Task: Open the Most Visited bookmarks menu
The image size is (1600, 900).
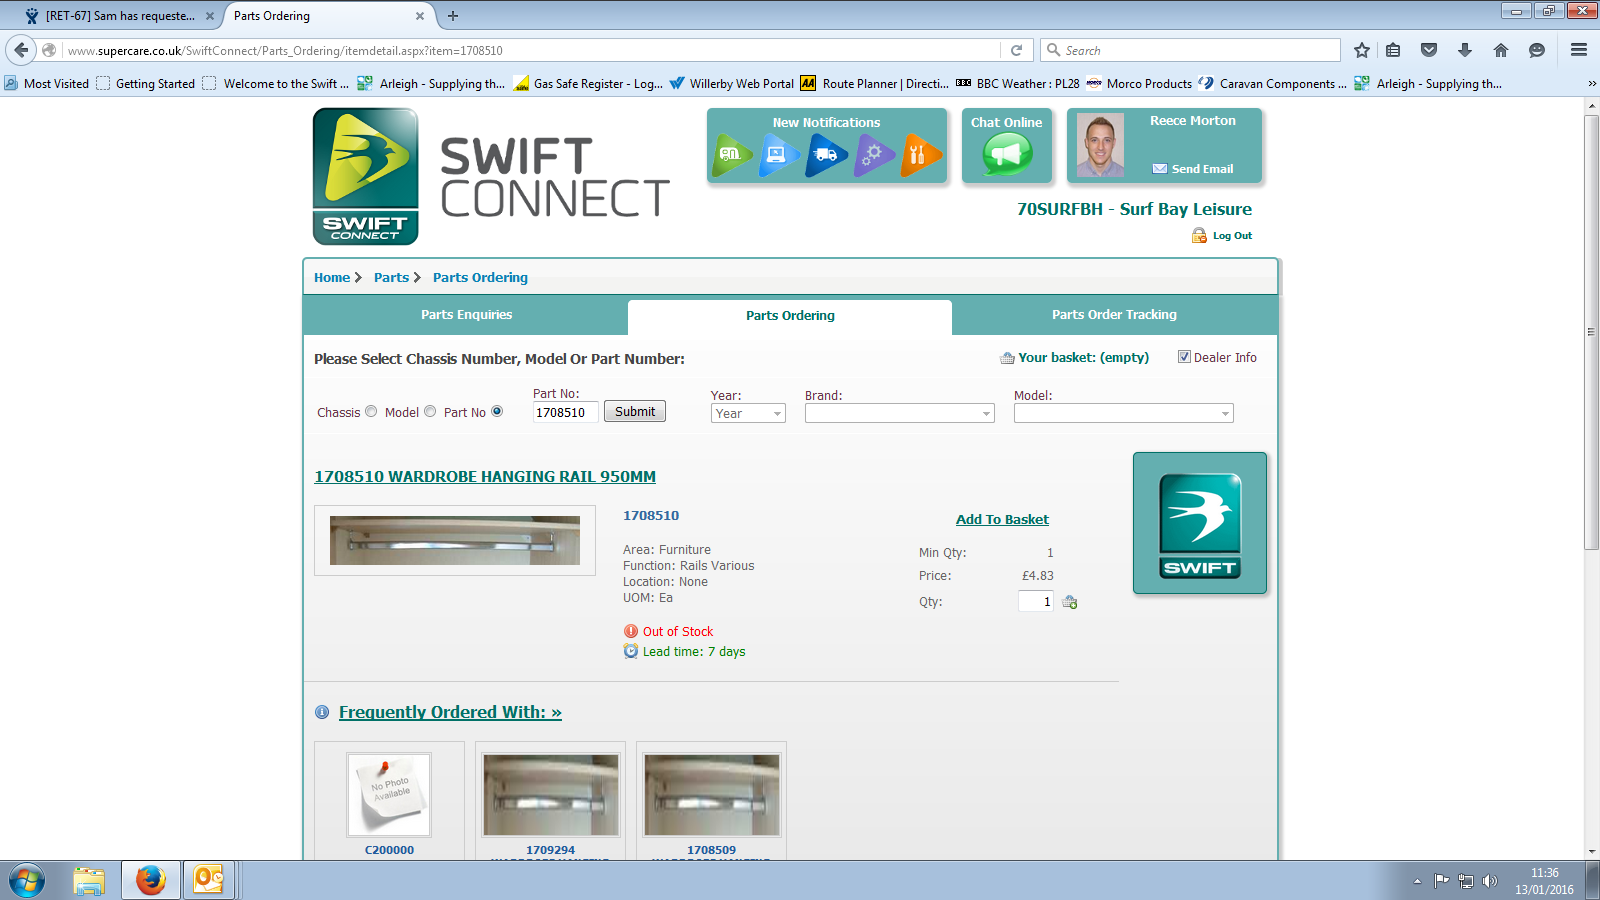Action: pyautogui.click(x=47, y=84)
